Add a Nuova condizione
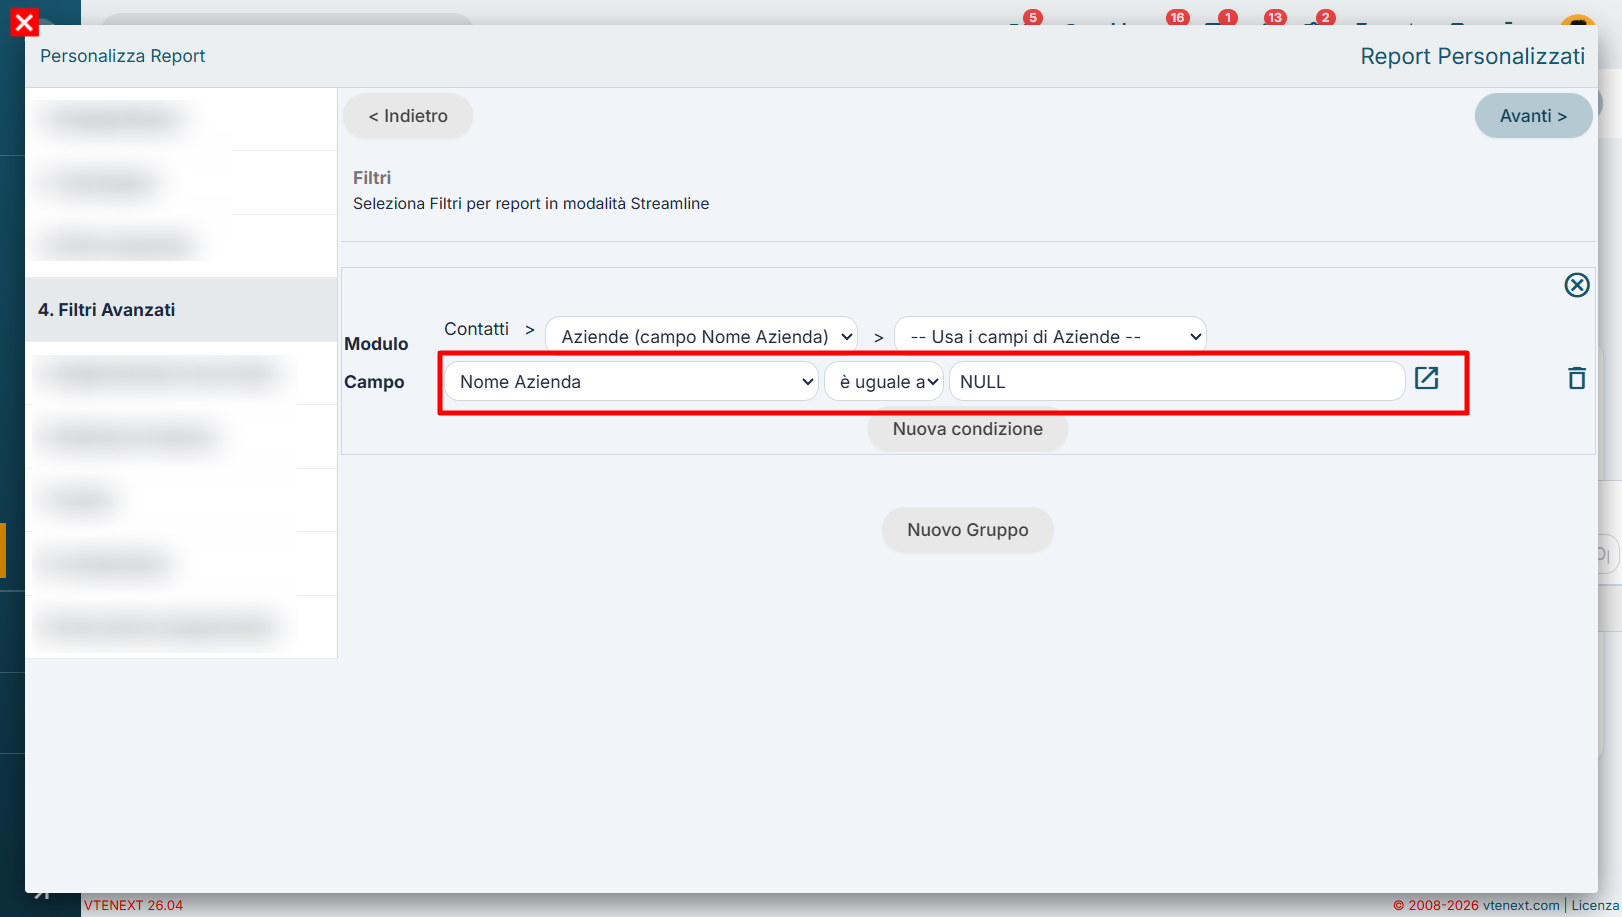Viewport: 1622px width, 917px height. 968,429
